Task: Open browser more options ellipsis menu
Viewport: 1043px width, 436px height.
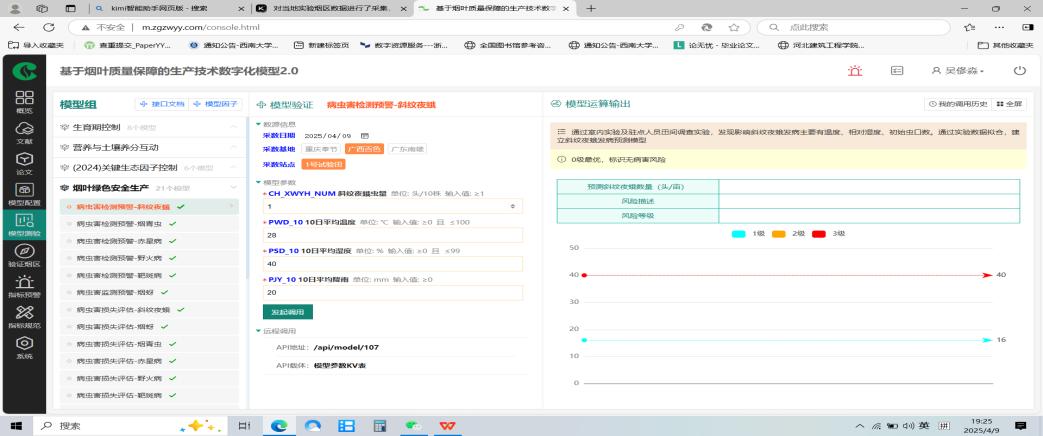Action: pos(999,27)
